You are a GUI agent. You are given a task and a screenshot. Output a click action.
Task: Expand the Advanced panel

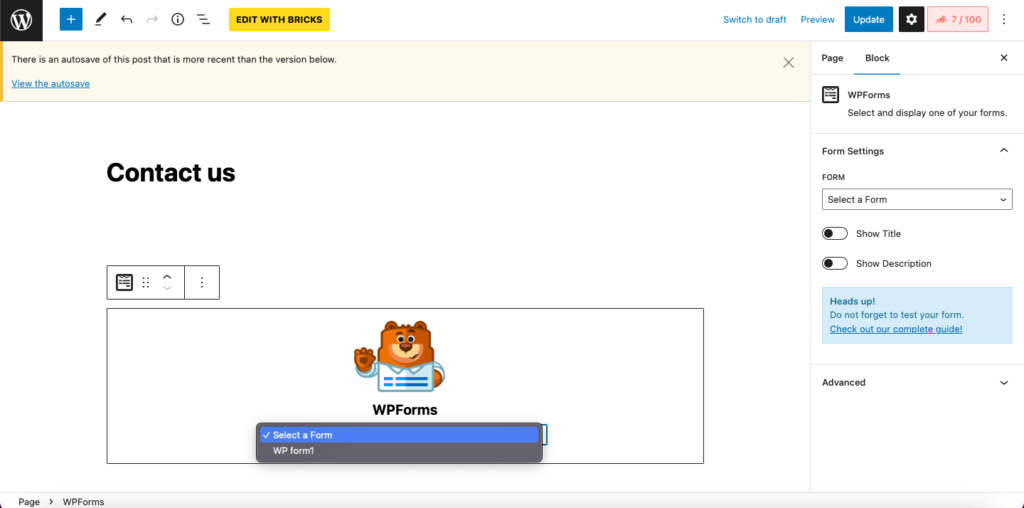[x=1004, y=383]
